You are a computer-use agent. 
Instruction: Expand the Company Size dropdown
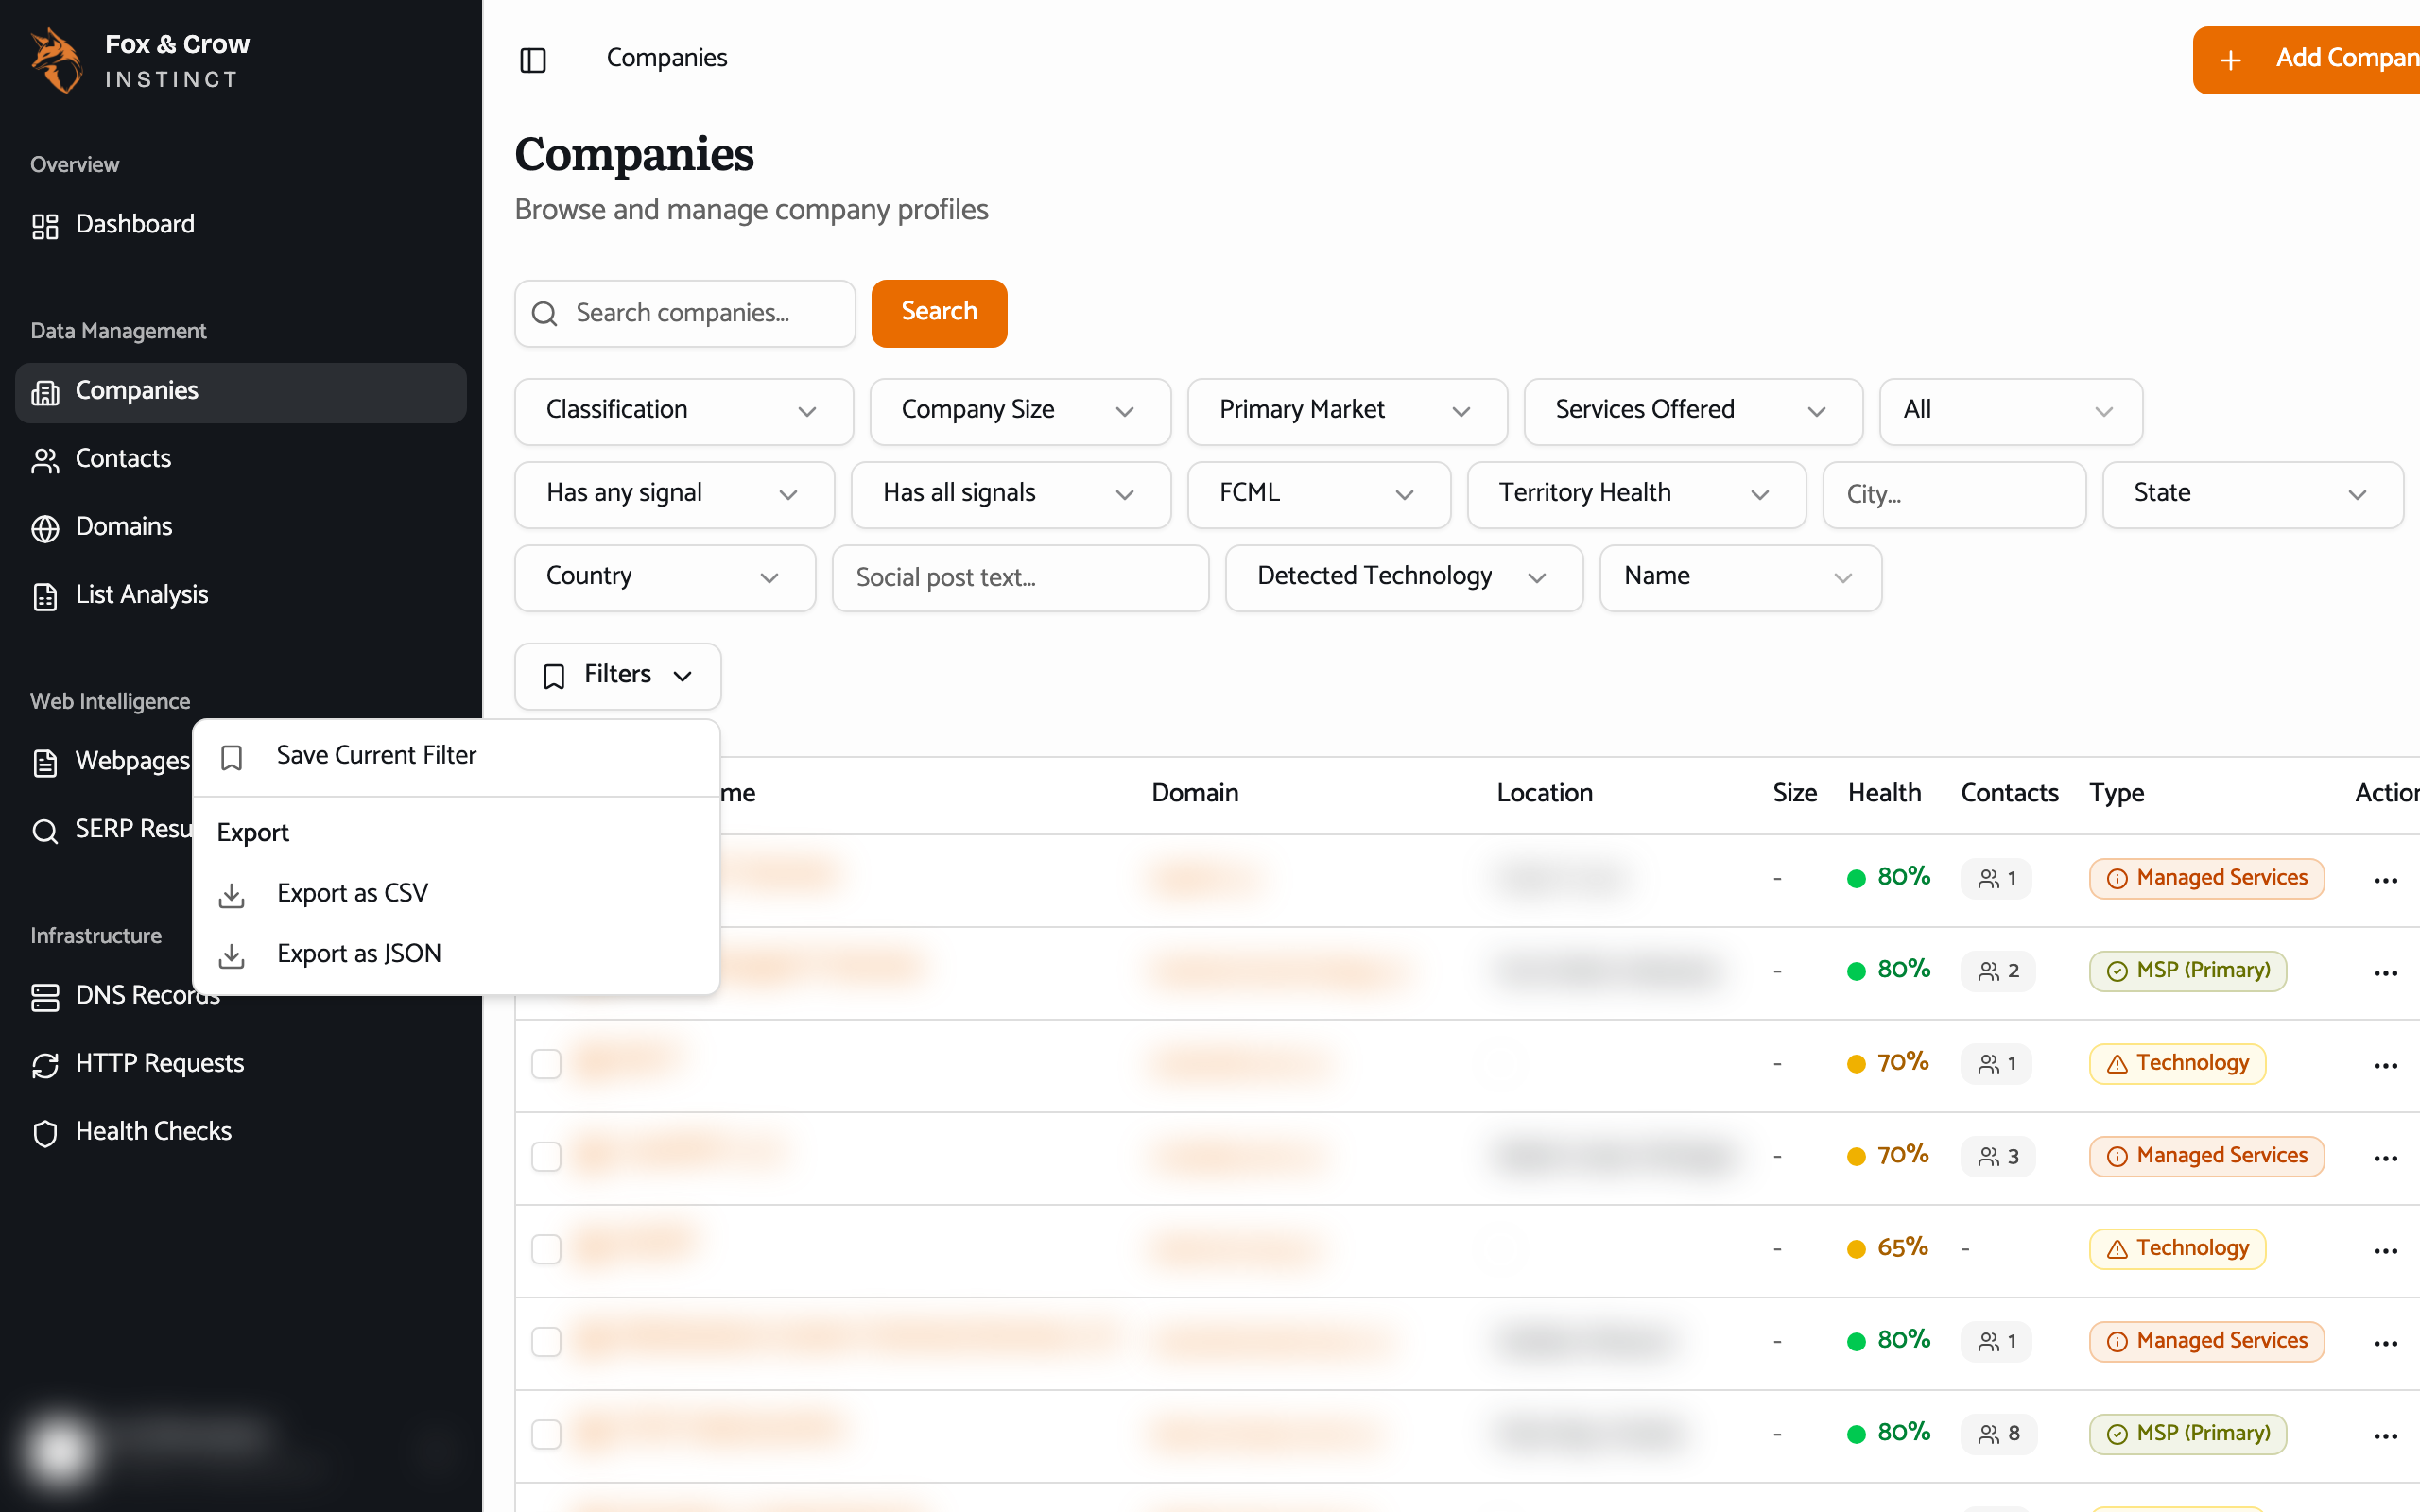coord(1020,411)
